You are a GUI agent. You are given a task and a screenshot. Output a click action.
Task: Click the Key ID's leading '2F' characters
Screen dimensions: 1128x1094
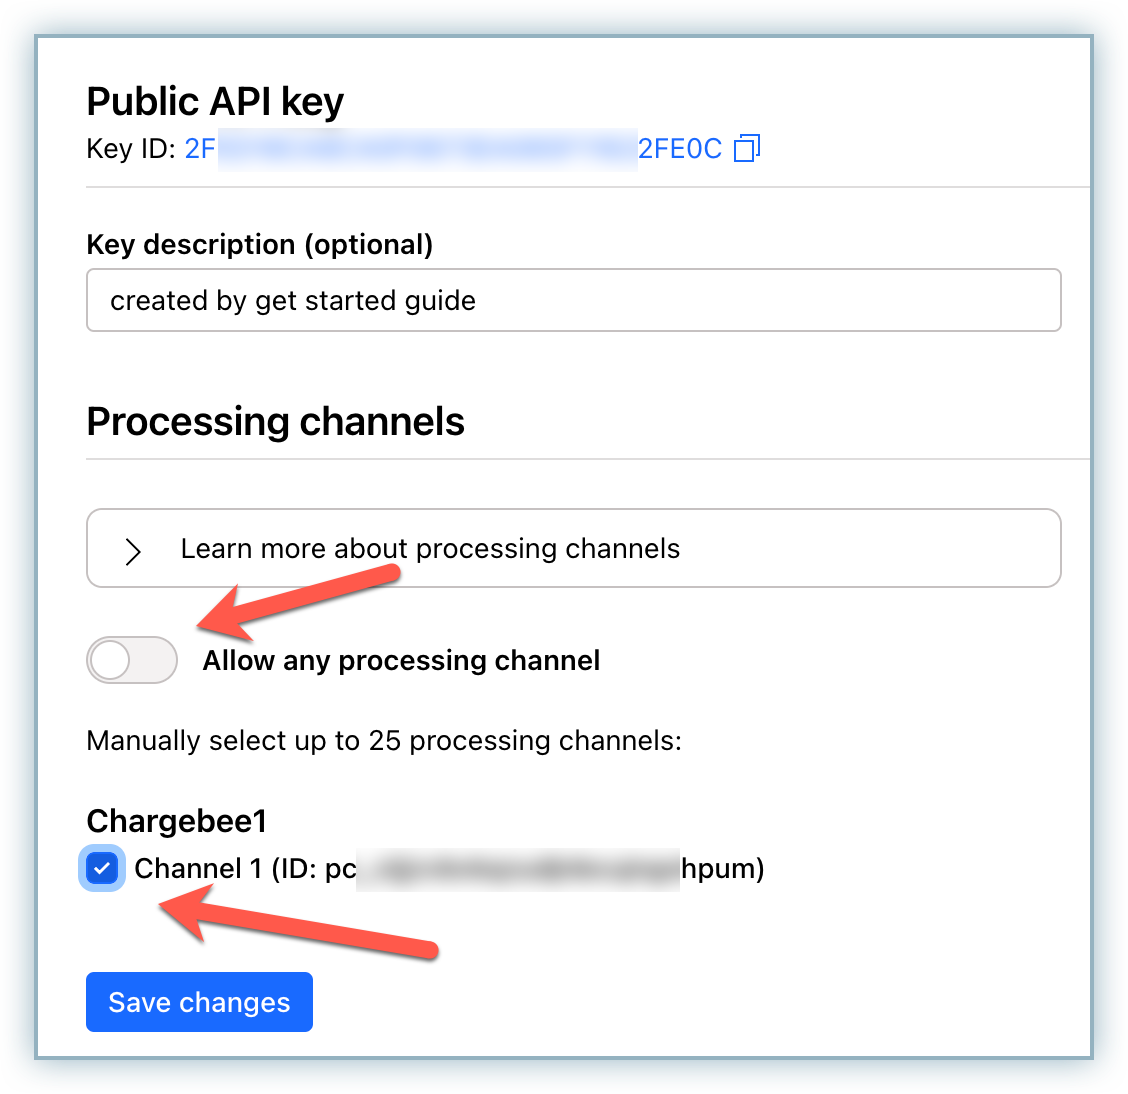(200, 149)
